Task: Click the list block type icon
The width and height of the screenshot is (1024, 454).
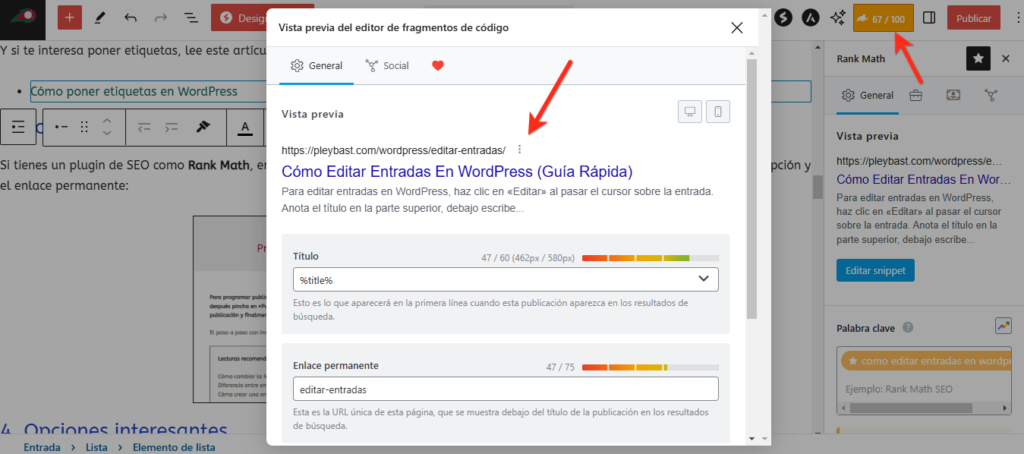Action: point(18,127)
